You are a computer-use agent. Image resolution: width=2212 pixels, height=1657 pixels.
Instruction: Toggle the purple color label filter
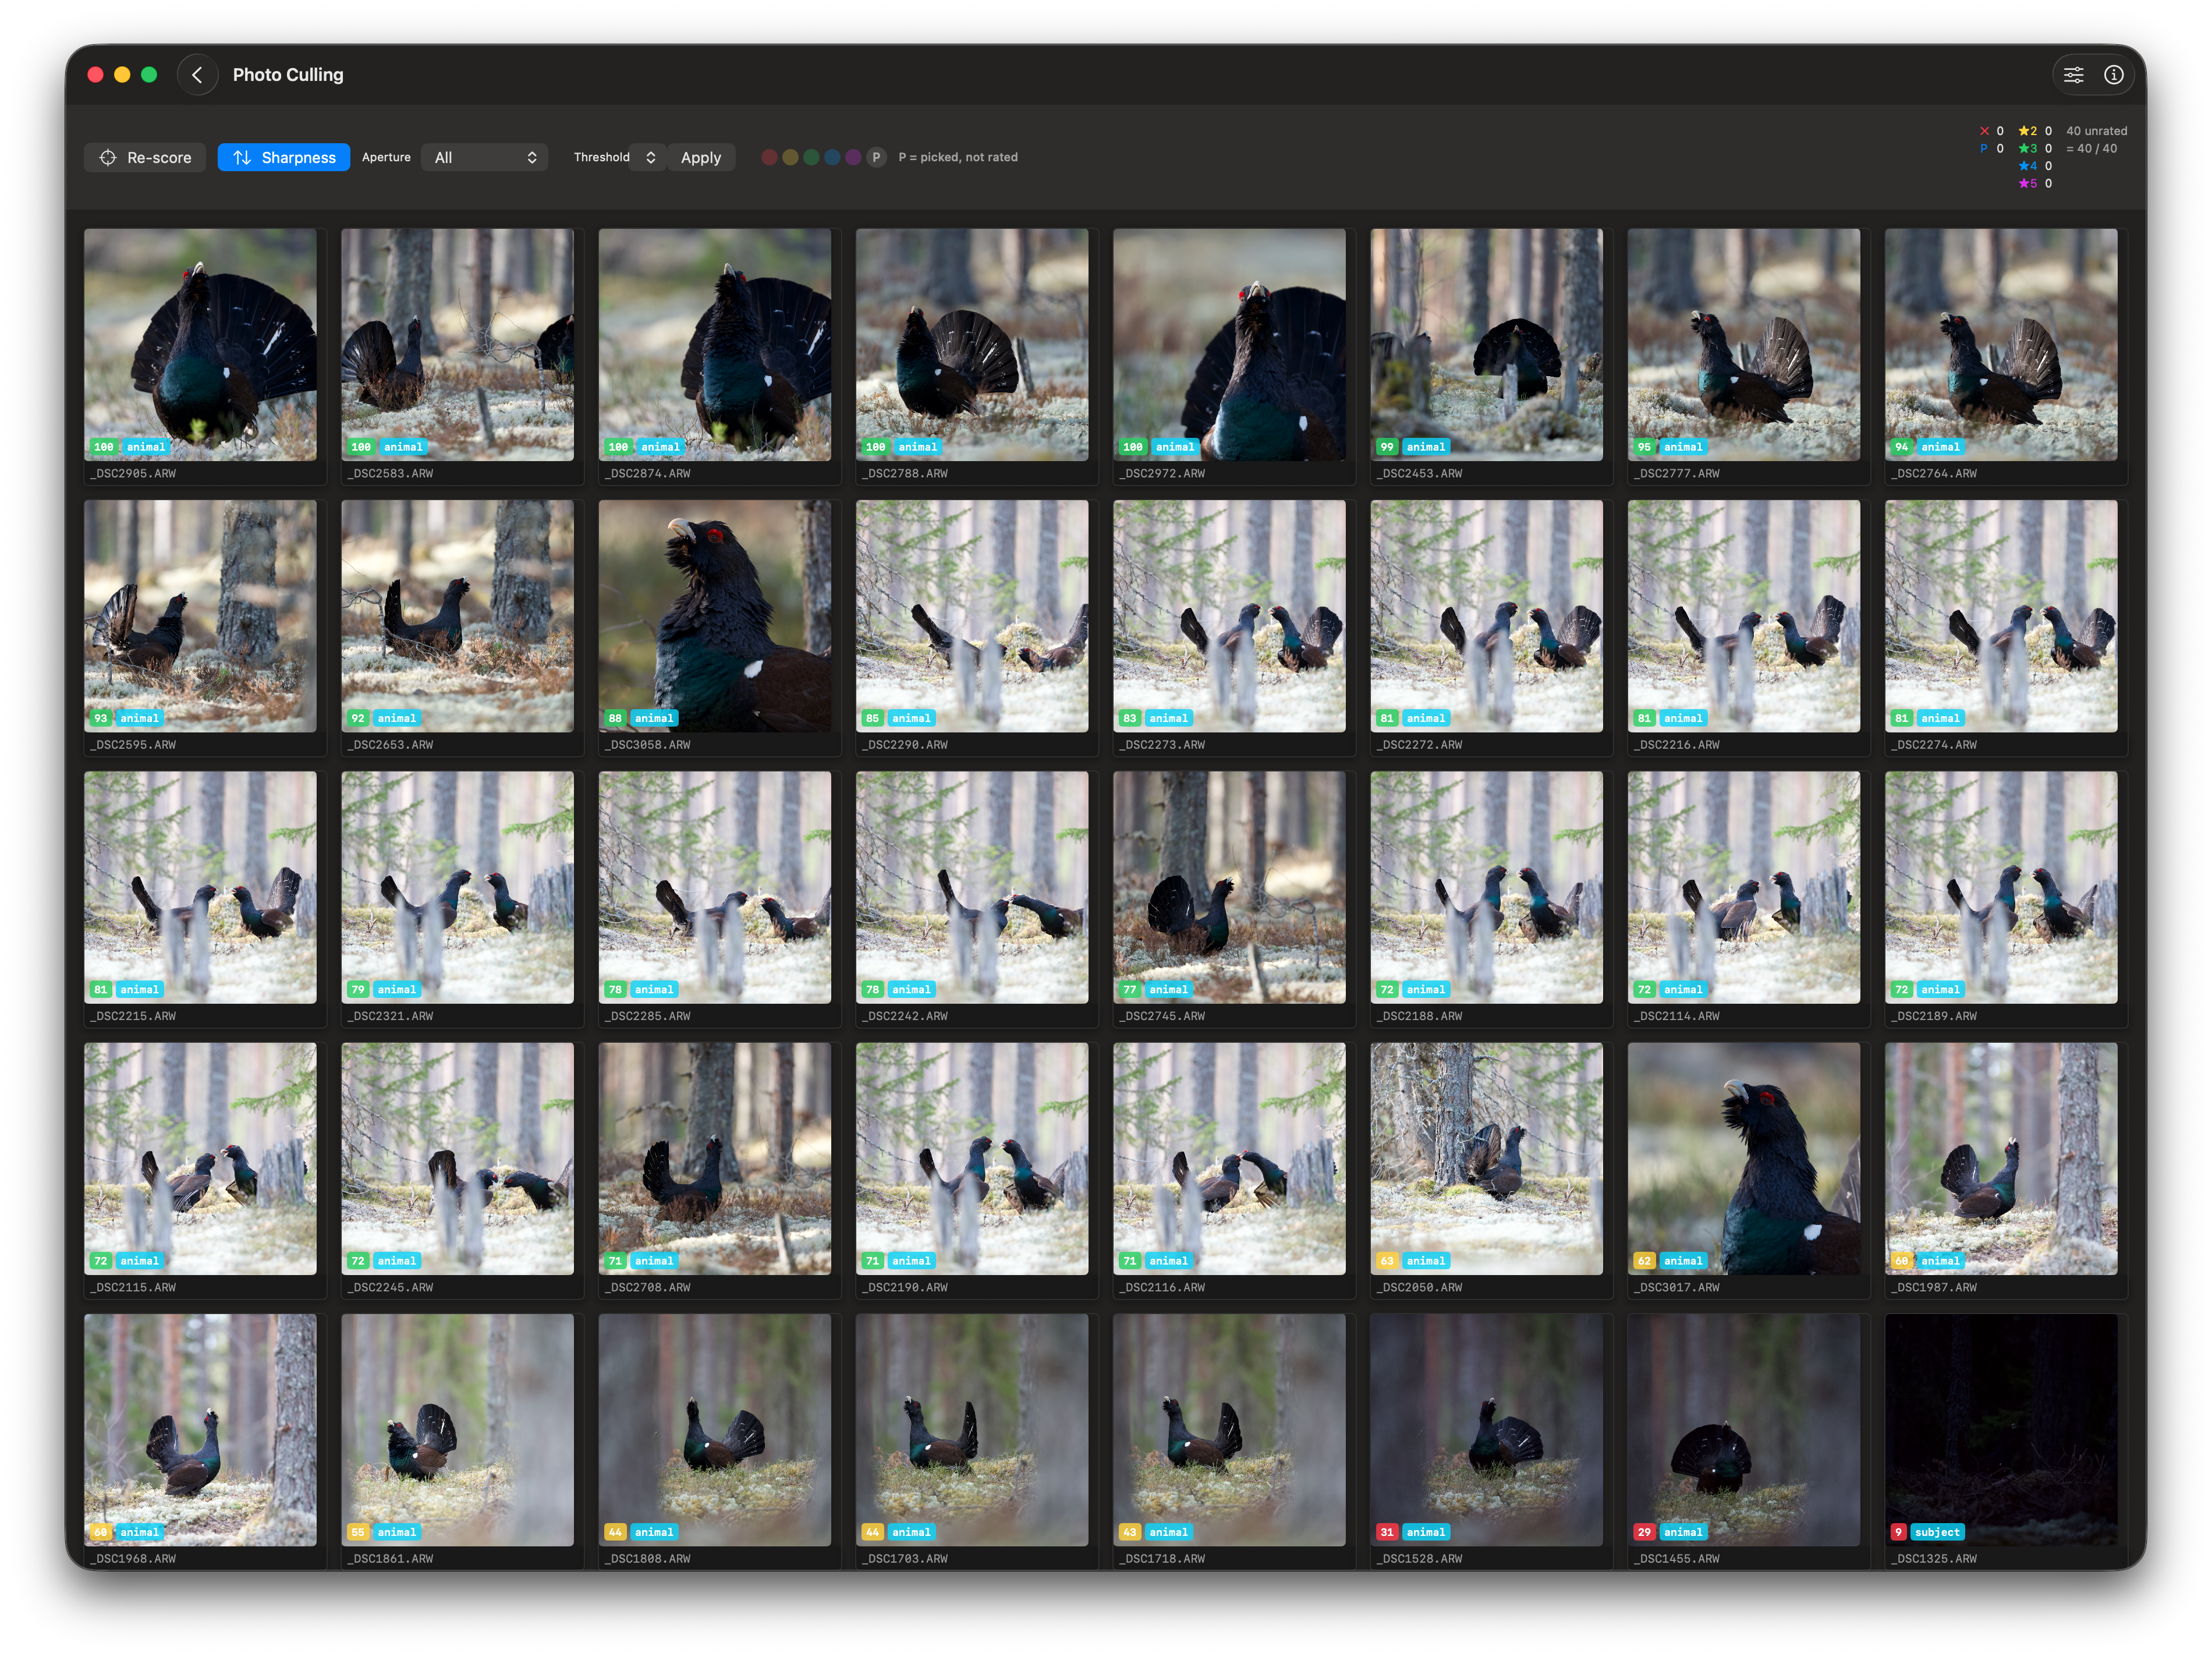(853, 157)
